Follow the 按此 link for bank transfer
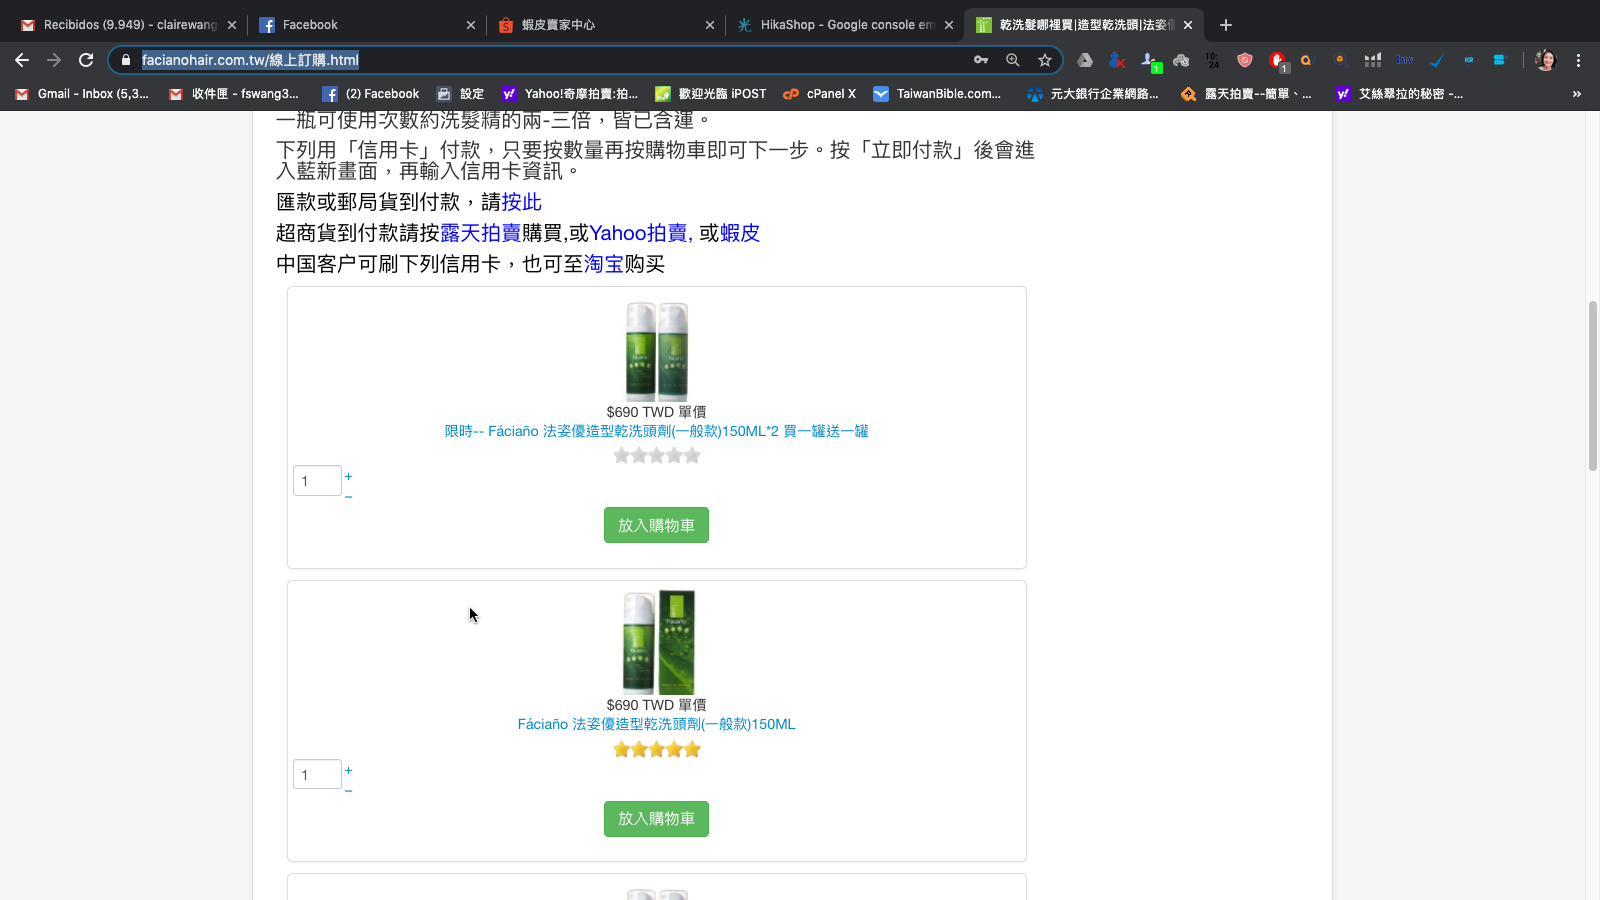Image resolution: width=1600 pixels, height=900 pixels. 522,202
